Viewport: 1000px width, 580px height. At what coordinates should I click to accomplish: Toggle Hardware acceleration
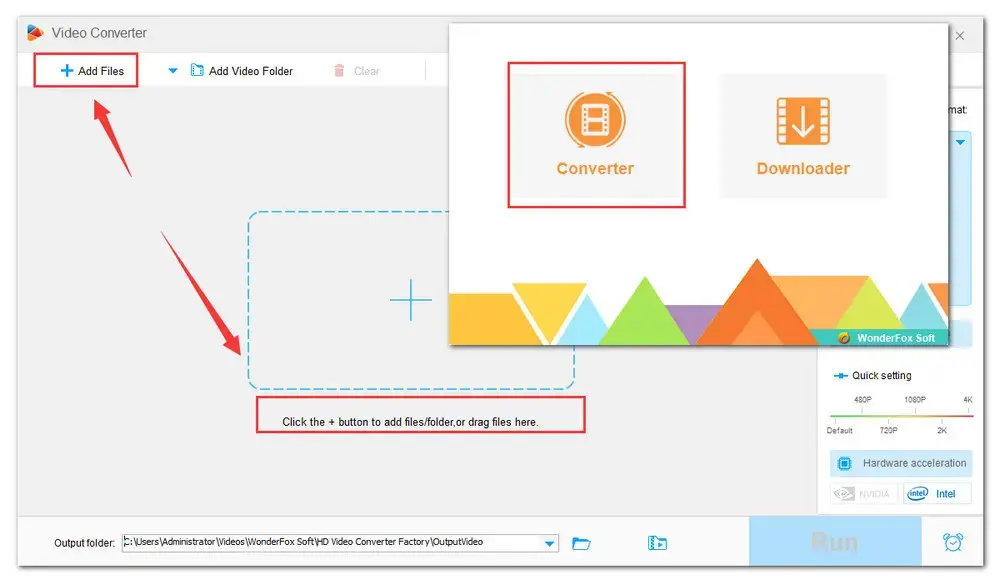901,463
